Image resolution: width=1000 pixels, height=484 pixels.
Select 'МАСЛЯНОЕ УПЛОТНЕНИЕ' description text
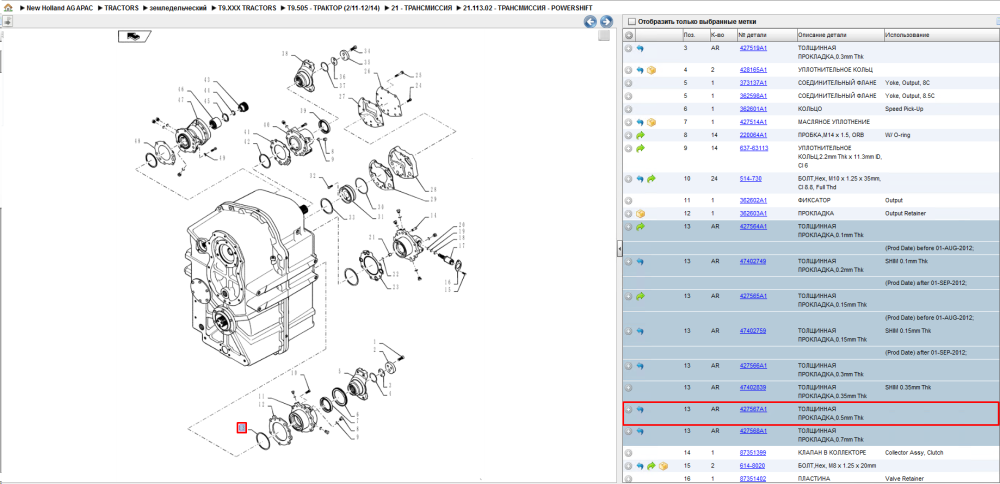832,122
